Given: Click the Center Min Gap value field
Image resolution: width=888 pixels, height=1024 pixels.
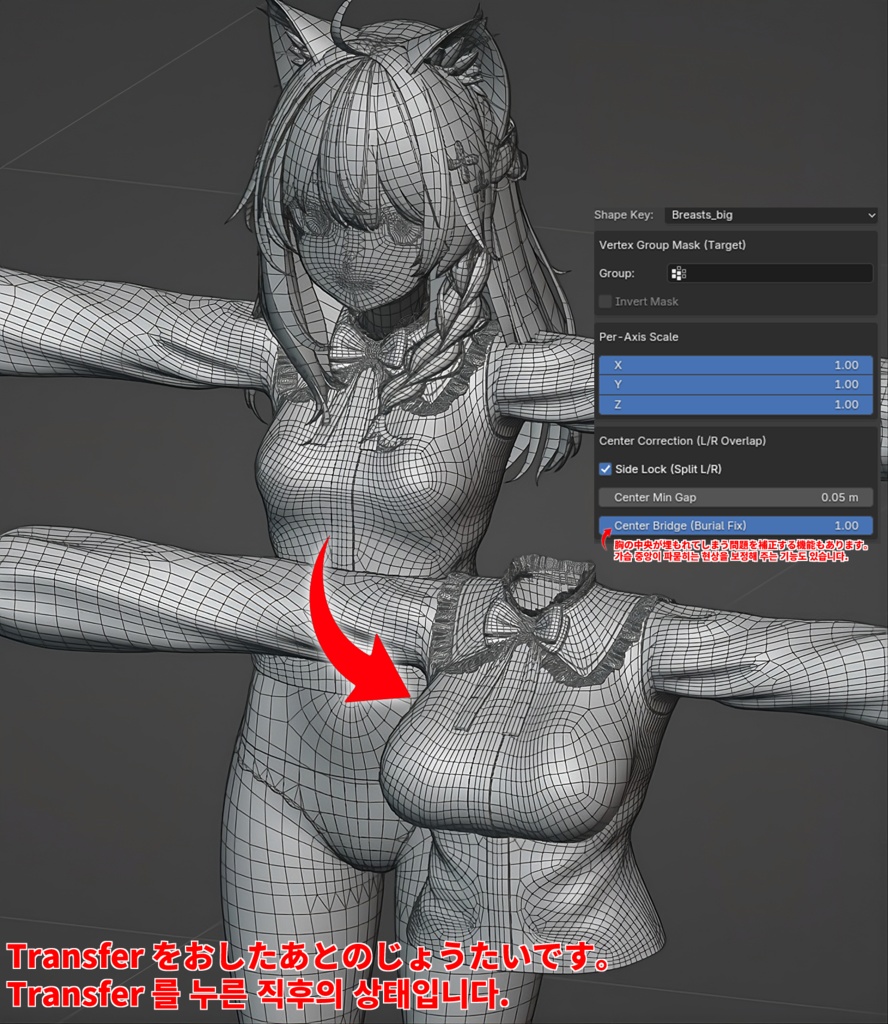Looking at the screenshot, I should (736, 497).
